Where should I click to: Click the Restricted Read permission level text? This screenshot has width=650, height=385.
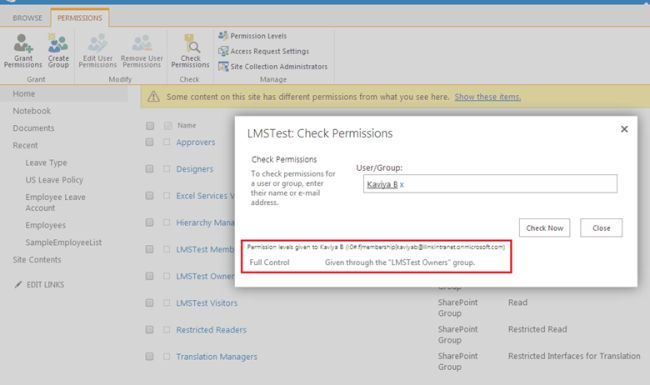click(x=537, y=329)
